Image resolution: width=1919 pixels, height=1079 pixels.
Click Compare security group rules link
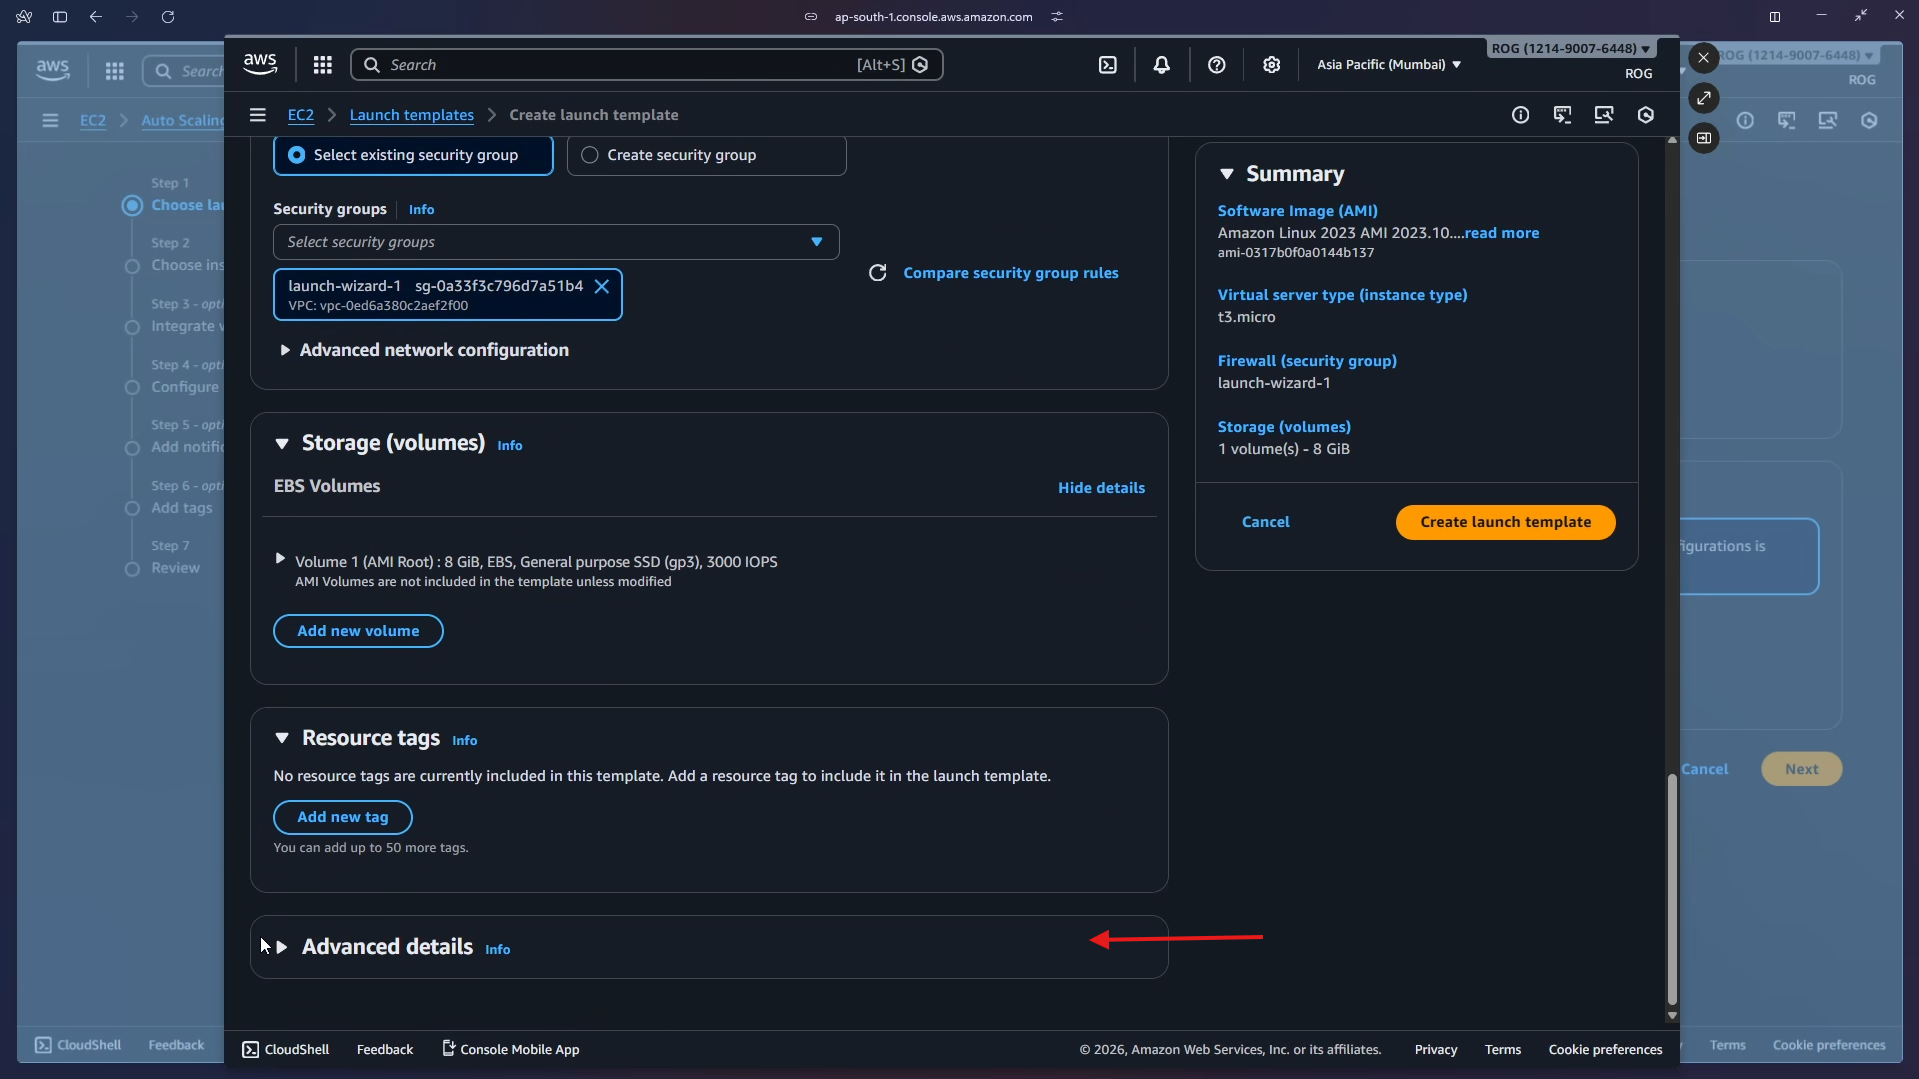1010,273
